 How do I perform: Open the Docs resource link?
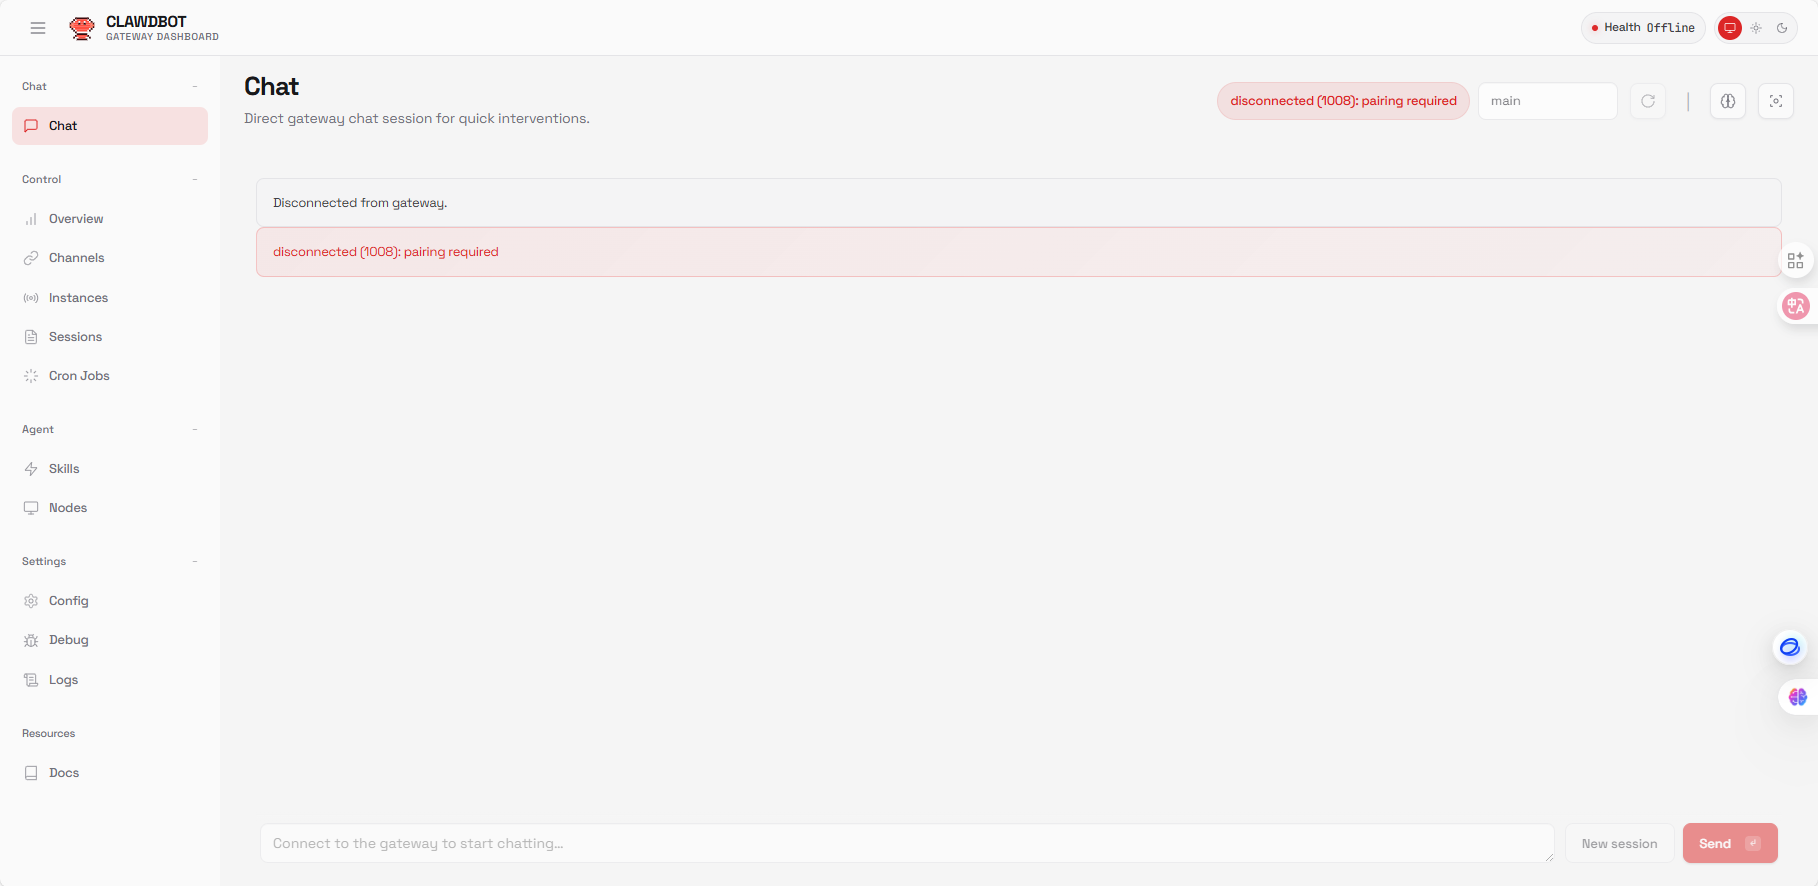(x=110, y=773)
